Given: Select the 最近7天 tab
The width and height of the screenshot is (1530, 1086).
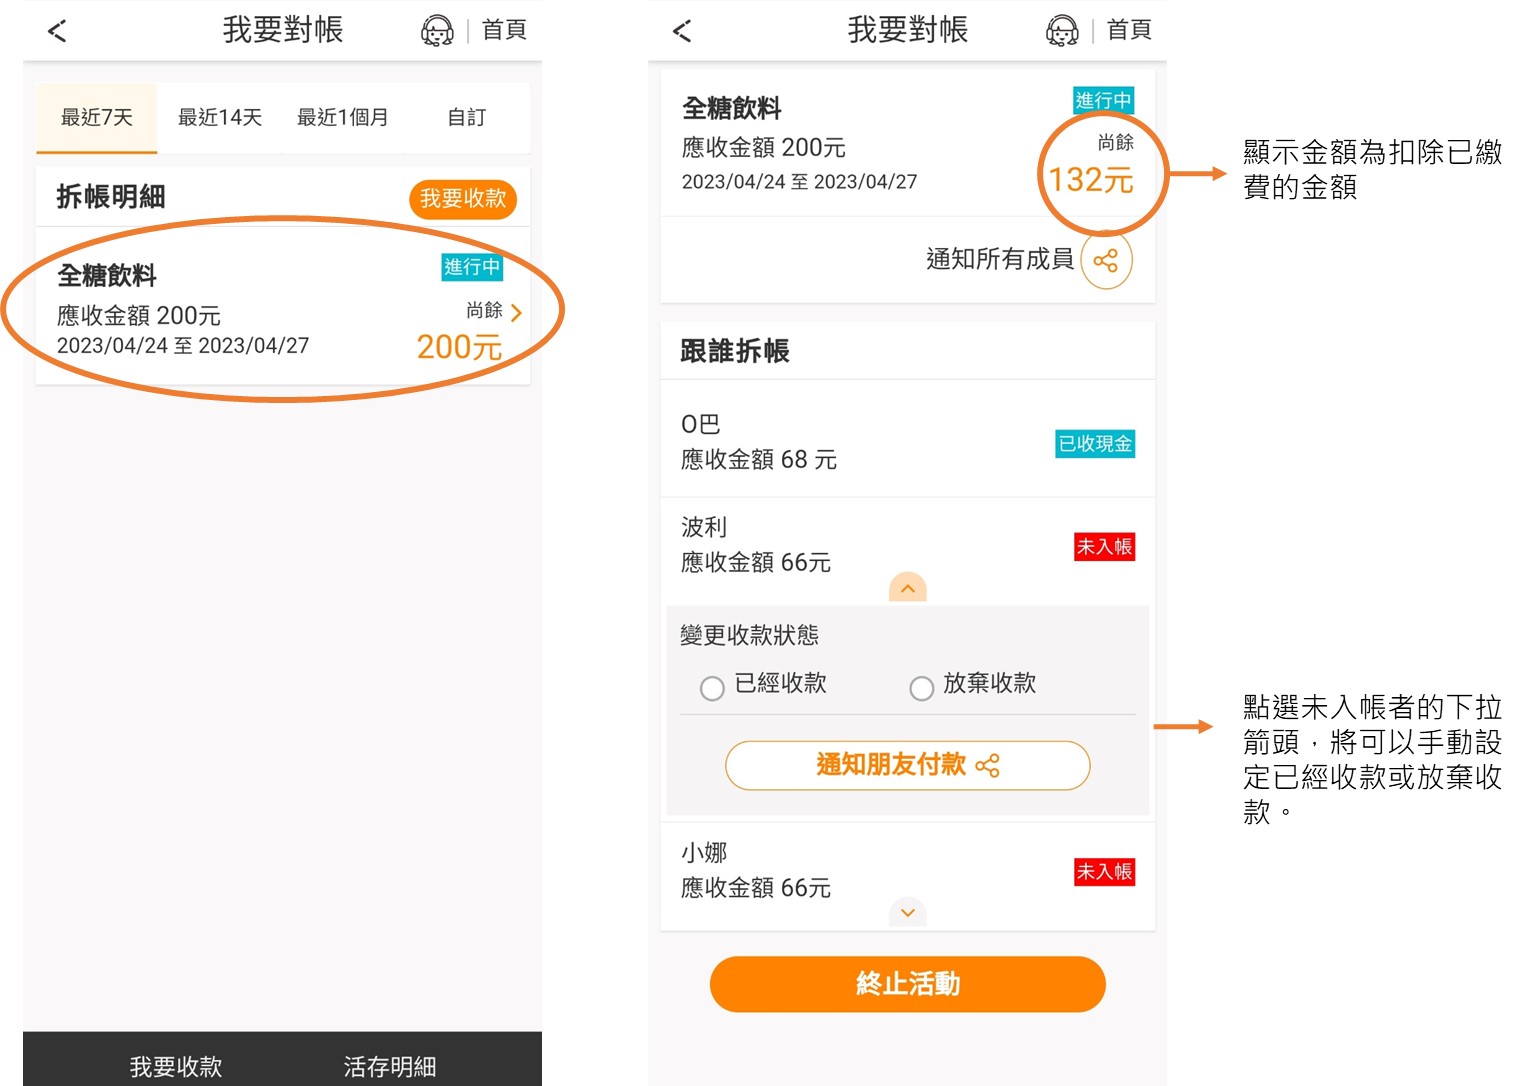Looking at the screenshot, I should pos(97,118).
